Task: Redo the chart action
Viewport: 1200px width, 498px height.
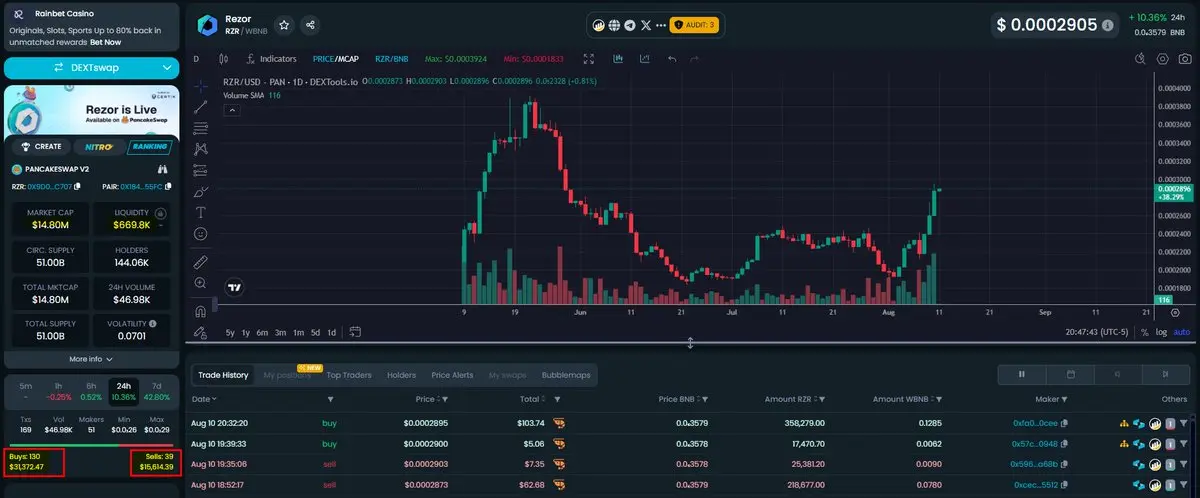Action: [696, 59]
